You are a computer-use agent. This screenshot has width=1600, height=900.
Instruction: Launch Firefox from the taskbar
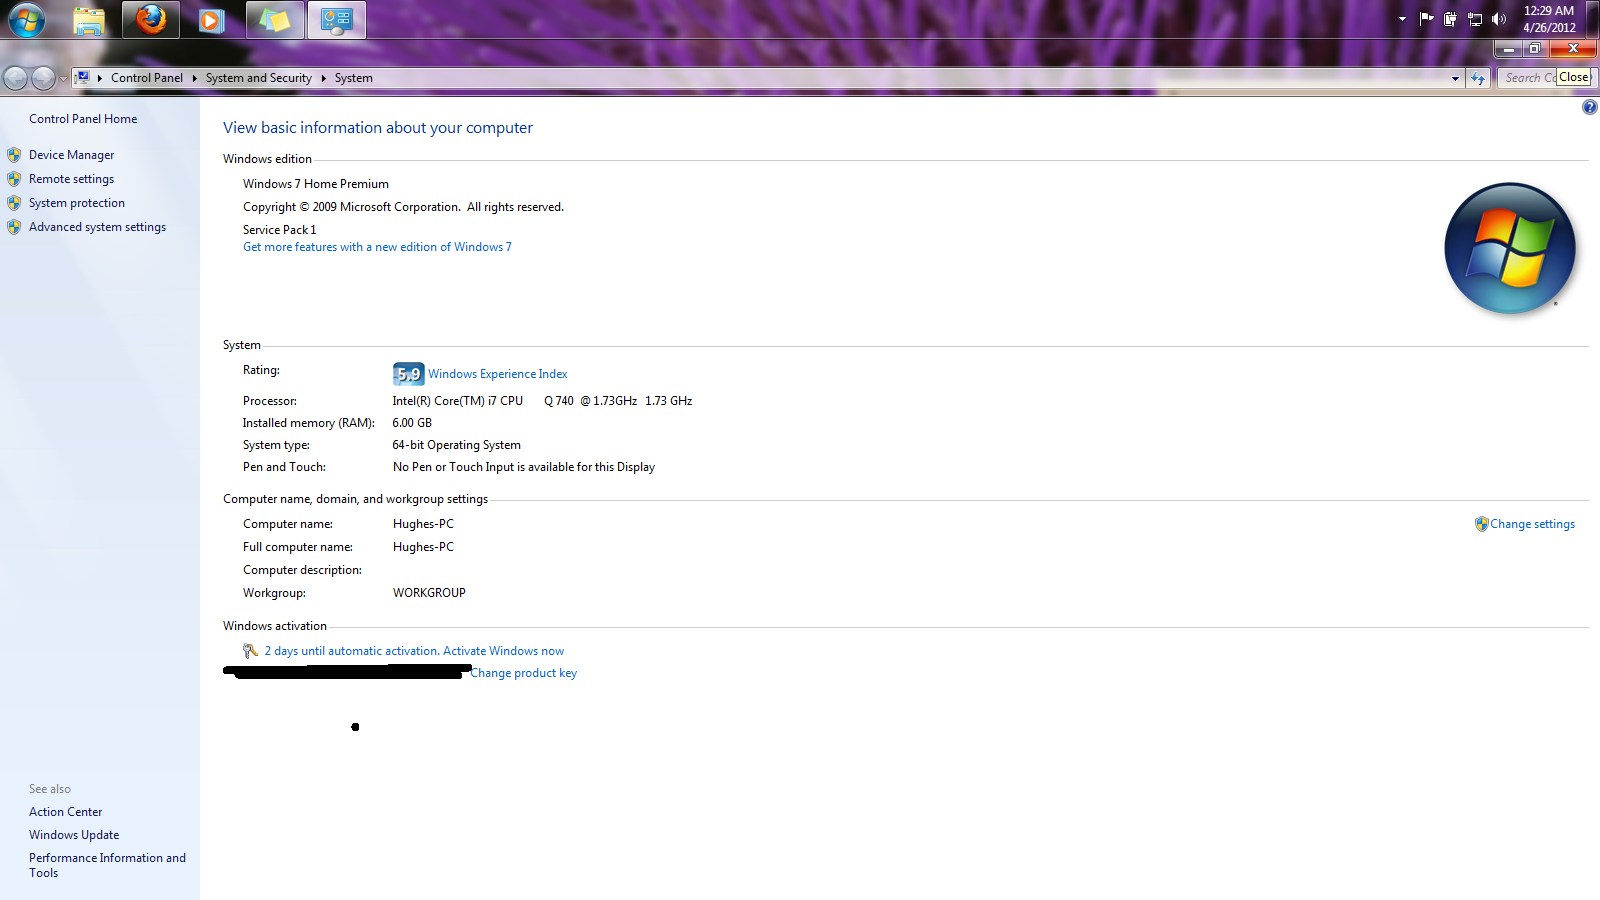151,20
